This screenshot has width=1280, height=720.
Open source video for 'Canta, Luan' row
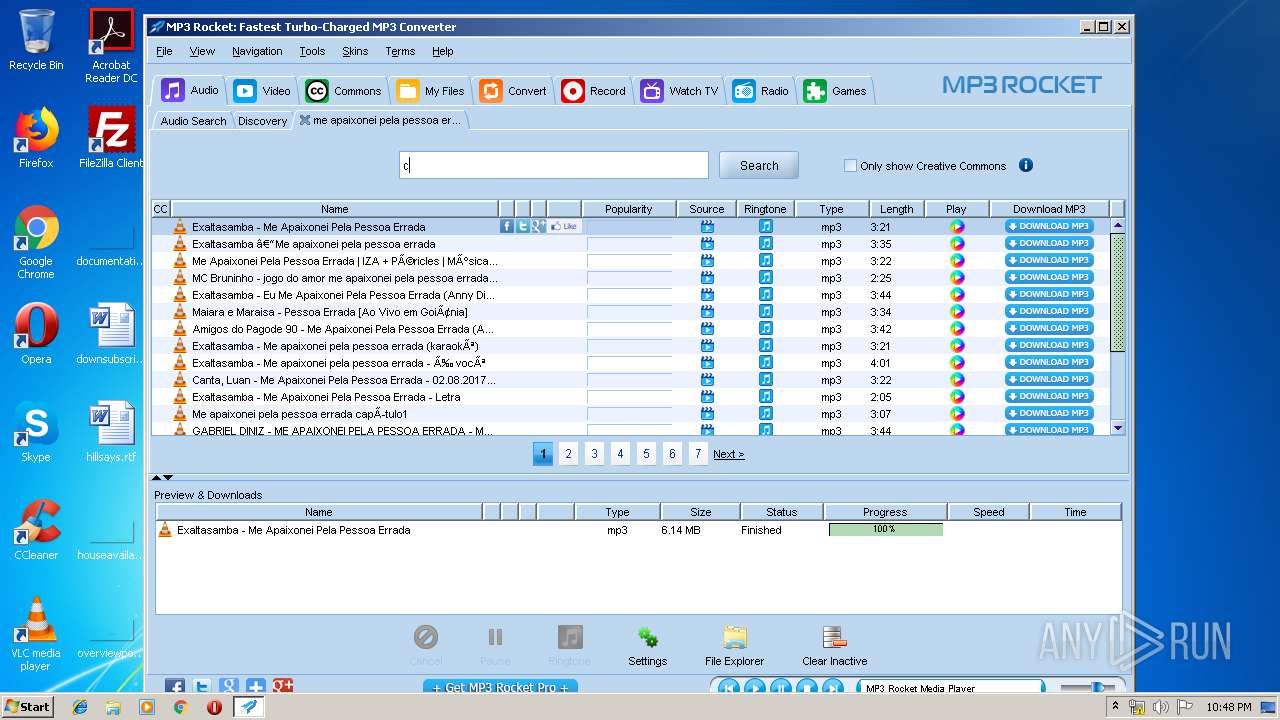coord(707,379)
